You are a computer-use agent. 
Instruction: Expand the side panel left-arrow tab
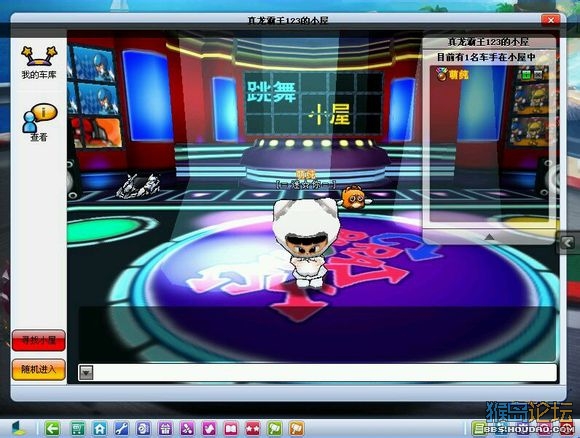(x=567, y=243)
